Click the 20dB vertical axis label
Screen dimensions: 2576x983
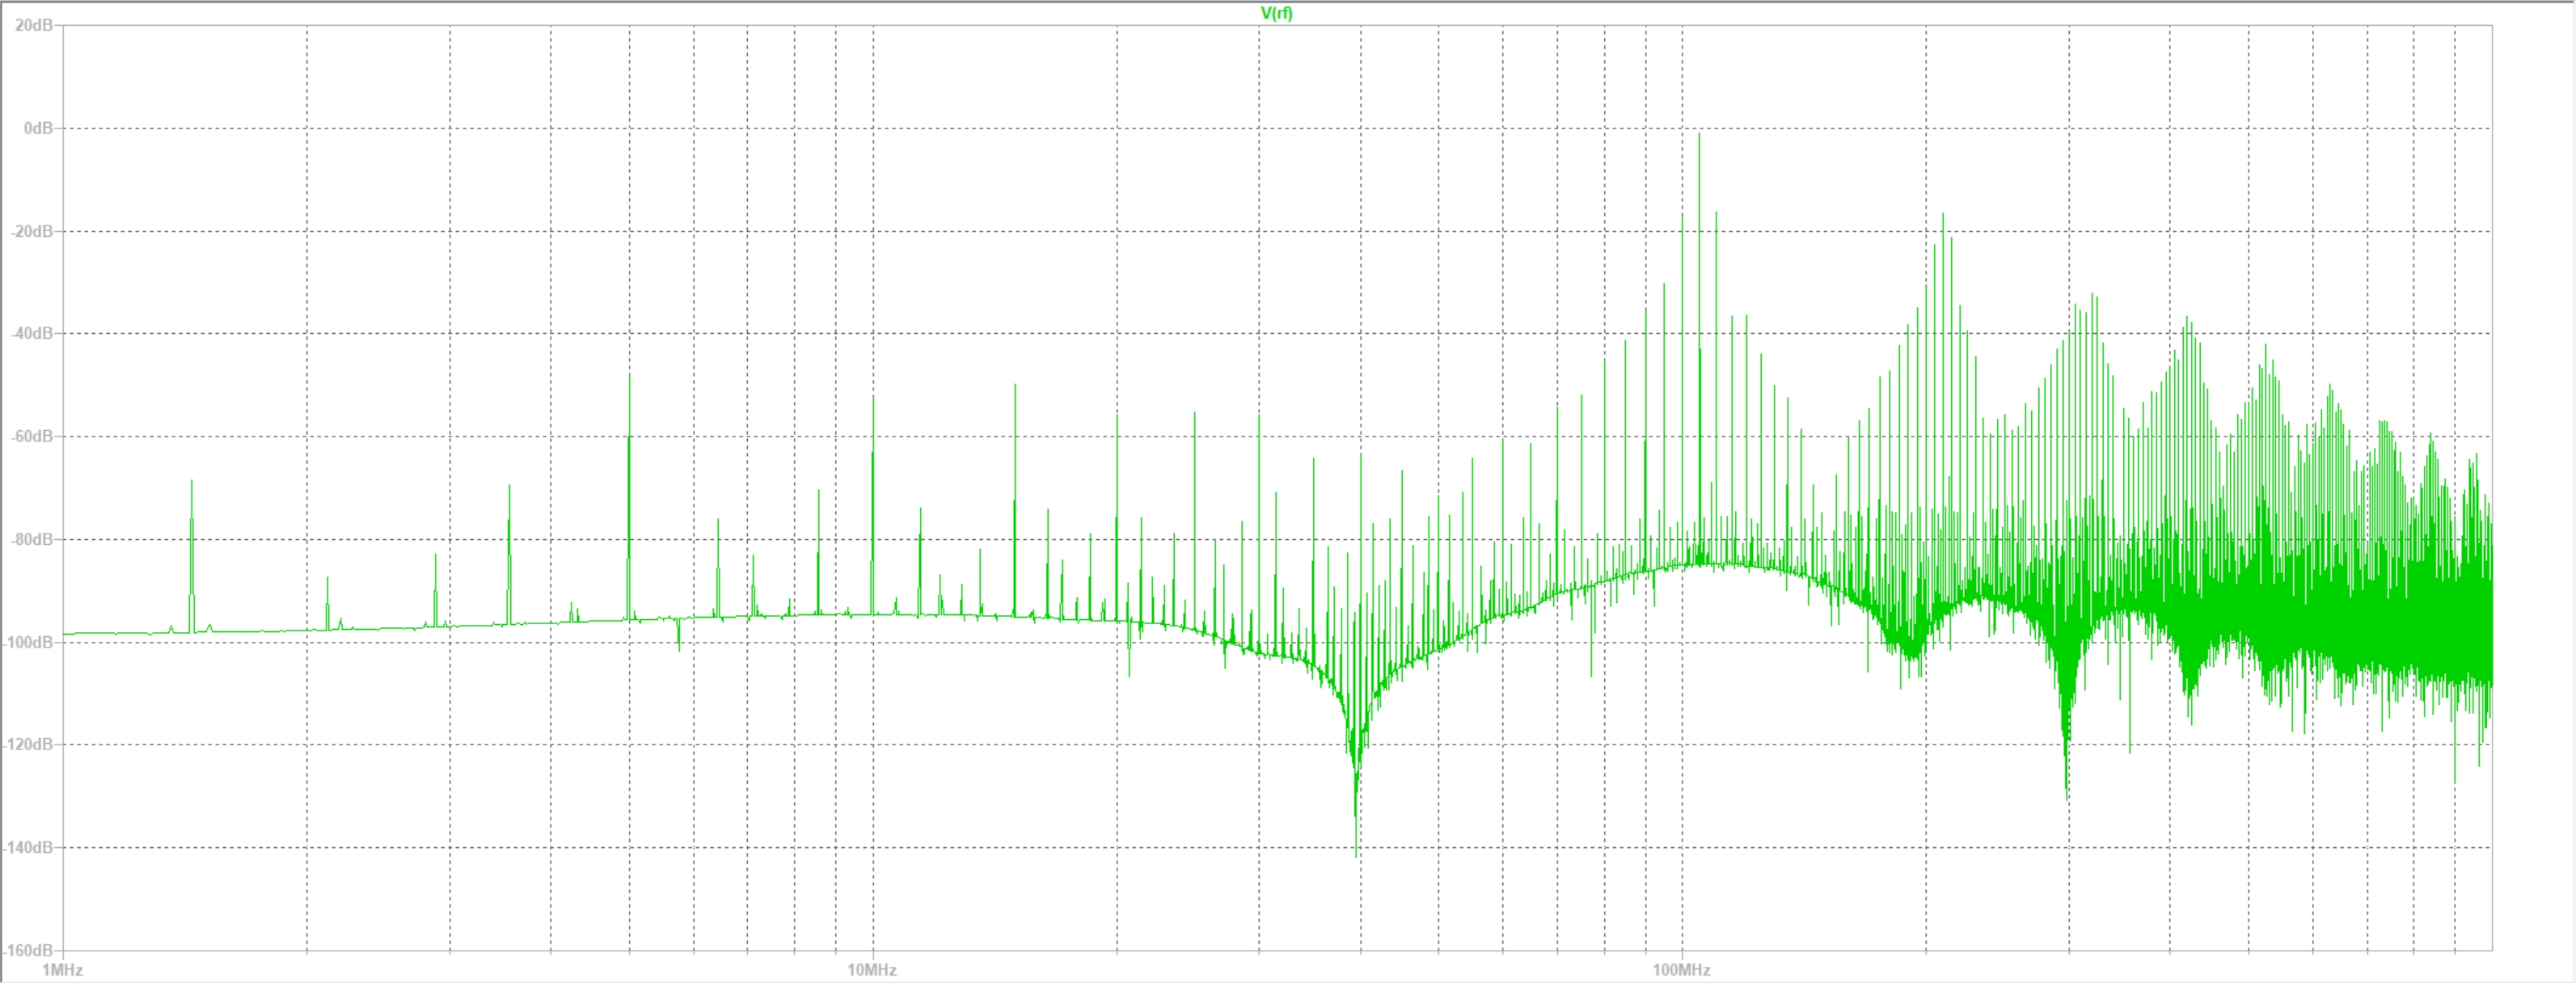click(34, 25)
